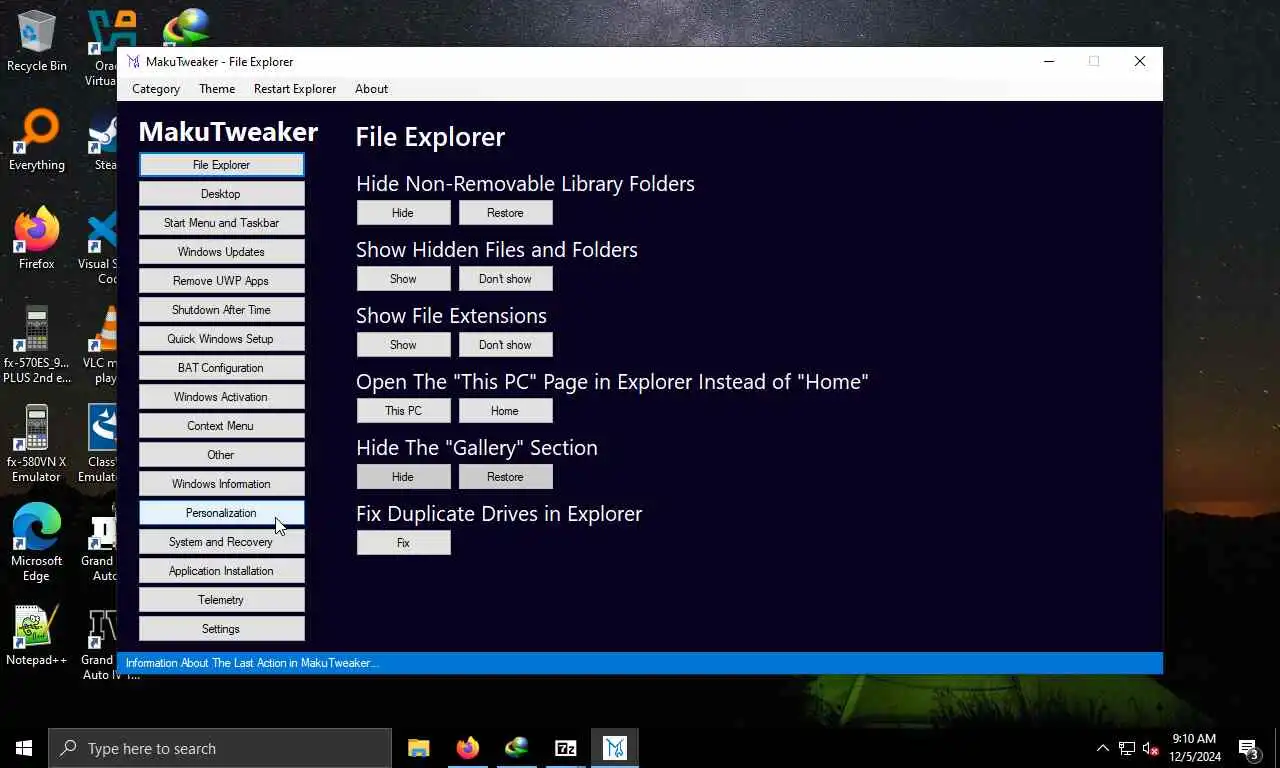Click Show under Show Hidden Files and Folders
1280x768 pixels.
(403, 279)
